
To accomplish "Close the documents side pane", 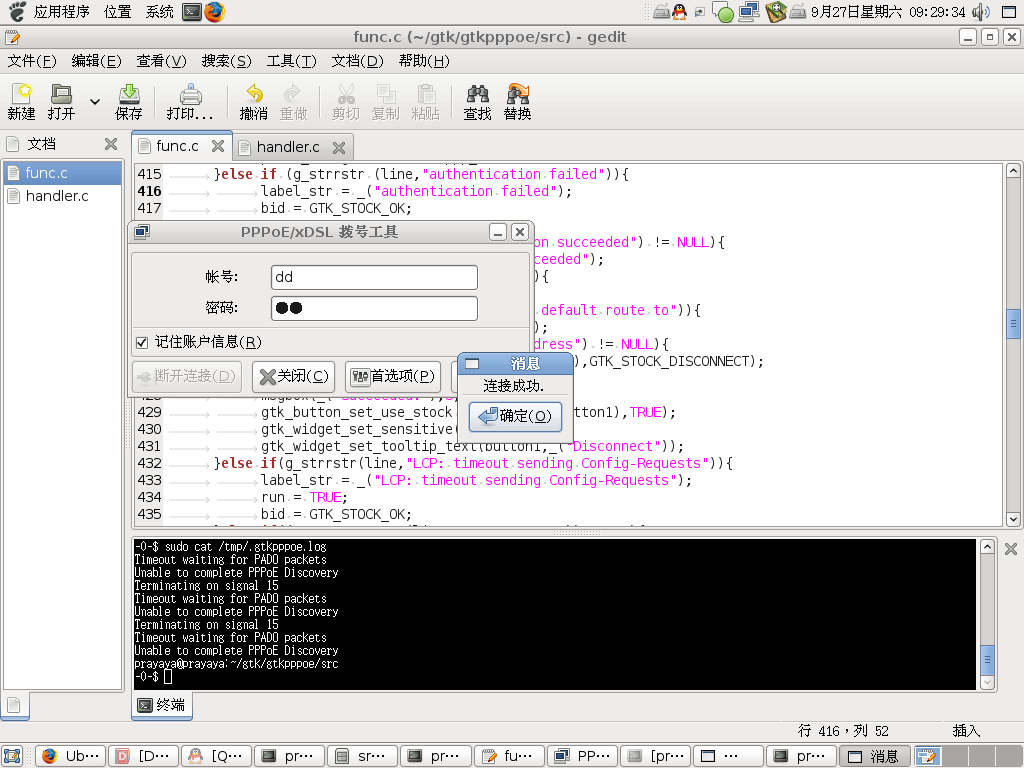I will click(x=111, y=144).
